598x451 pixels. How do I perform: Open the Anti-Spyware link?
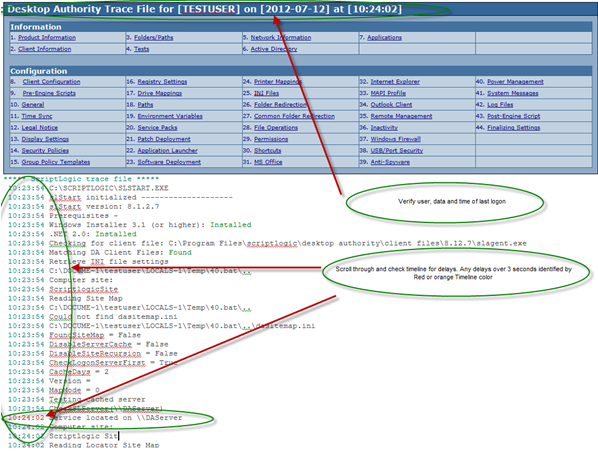(x=390, y=162)
